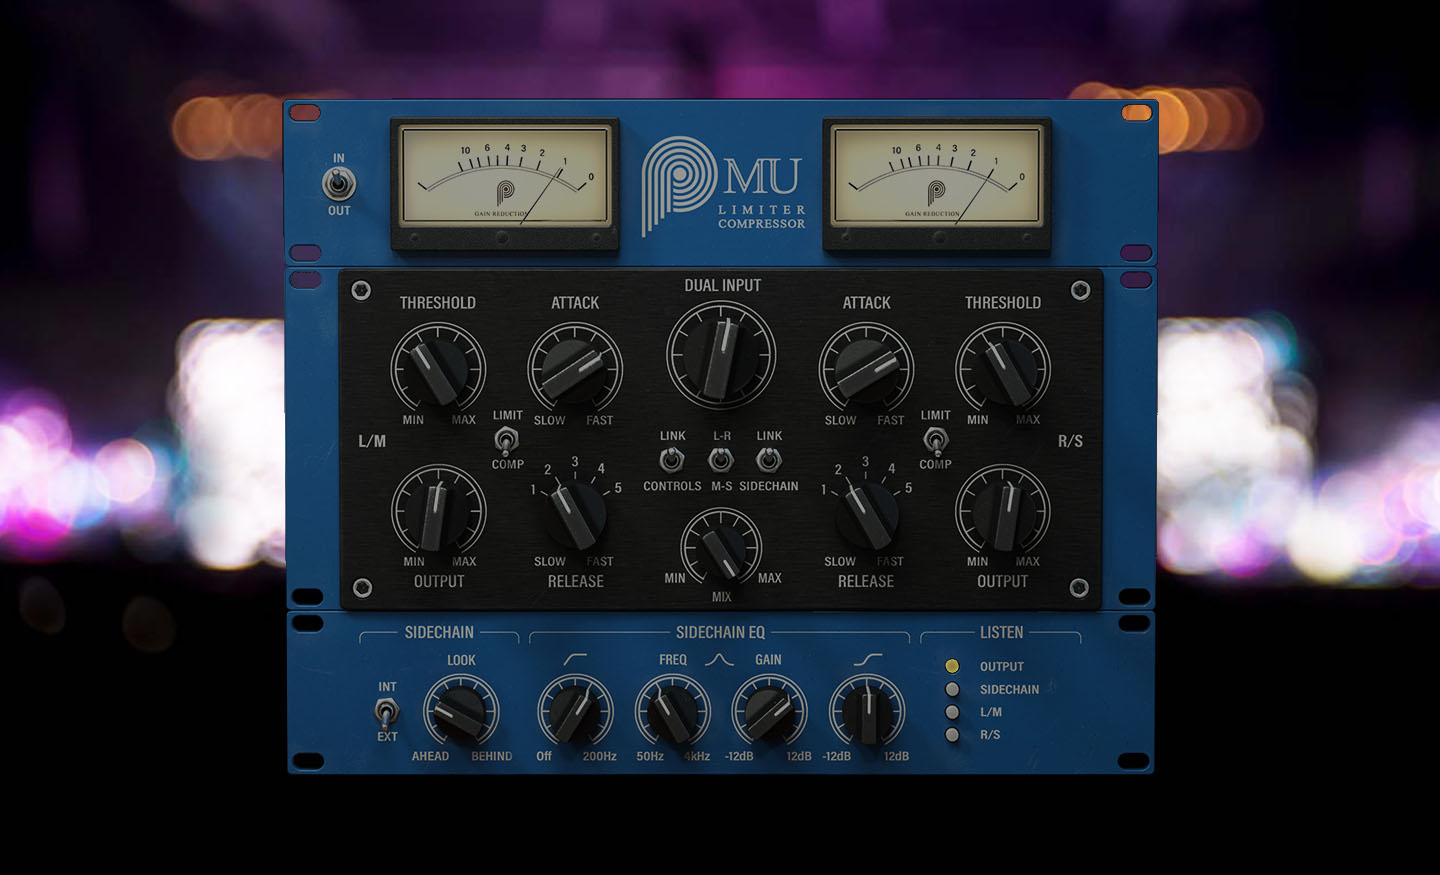
Task: Set the R/S Release selector knob
Action: (x=867, y=512)
